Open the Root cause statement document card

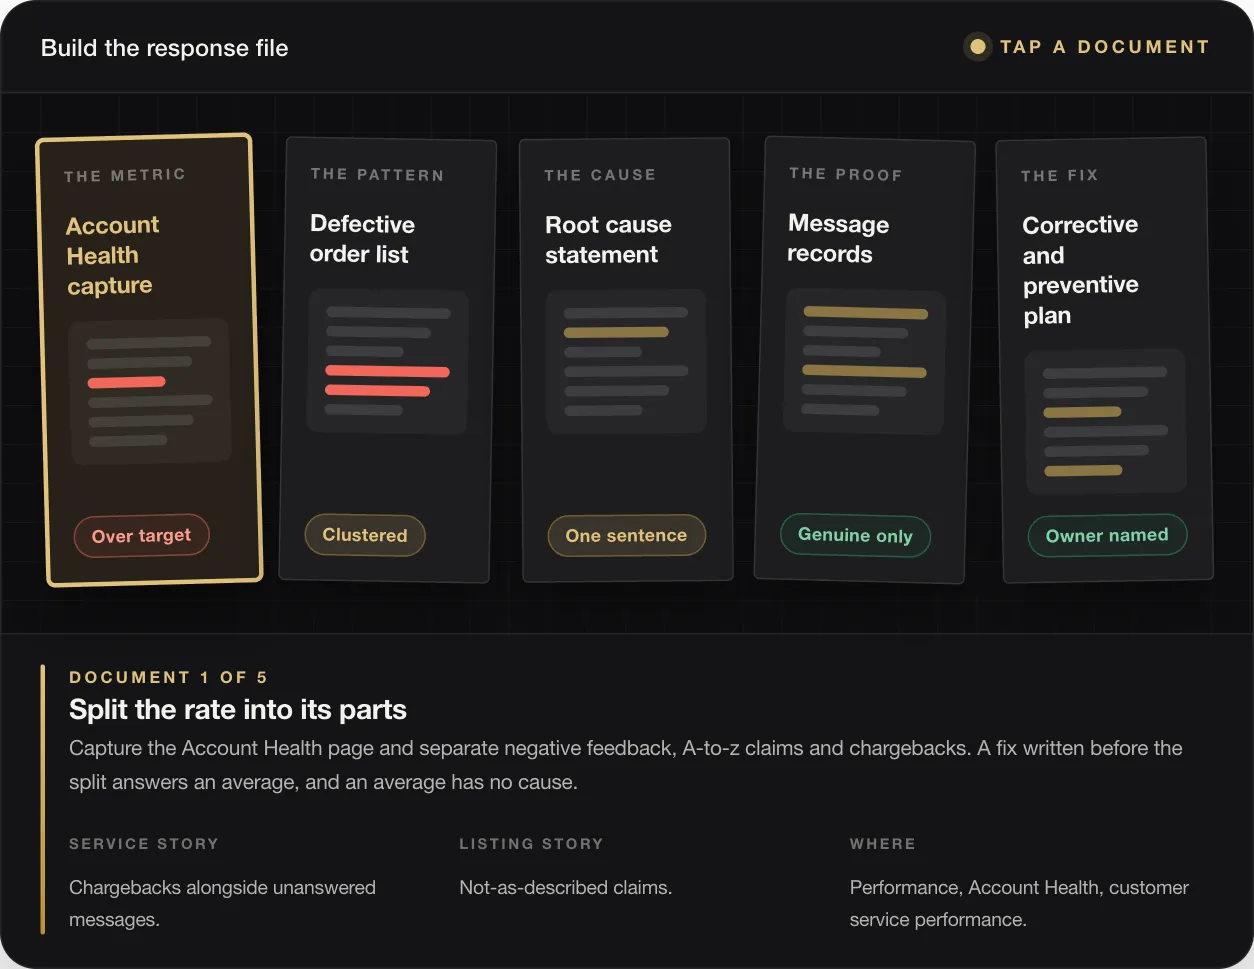(x=626, y=359)
